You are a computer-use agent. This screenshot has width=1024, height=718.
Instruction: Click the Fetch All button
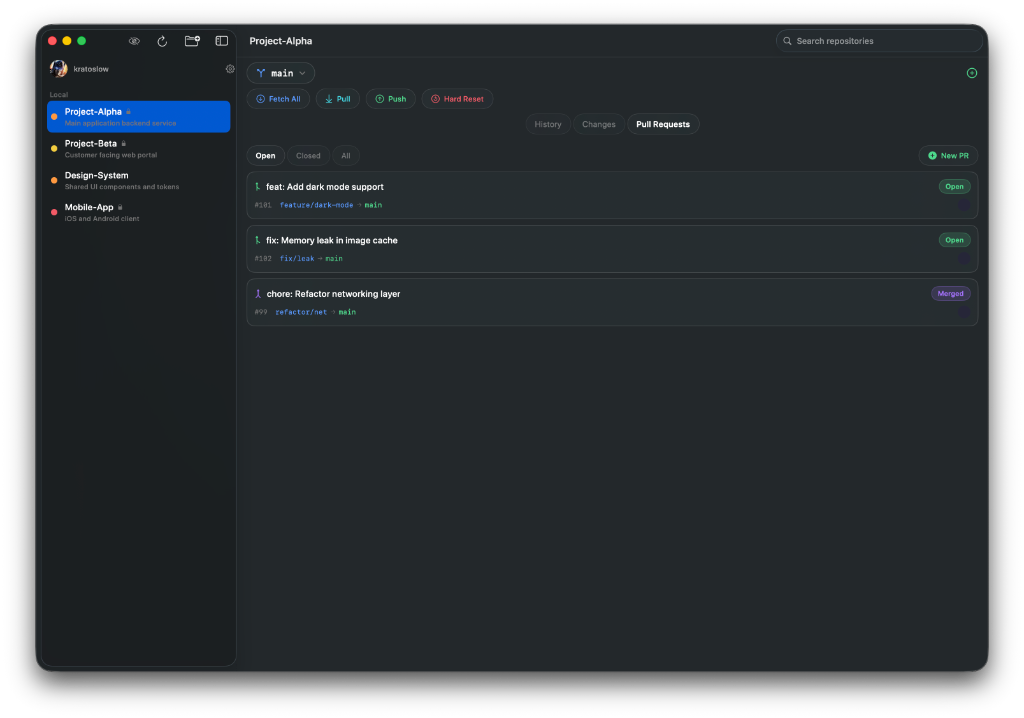(279, 99)
